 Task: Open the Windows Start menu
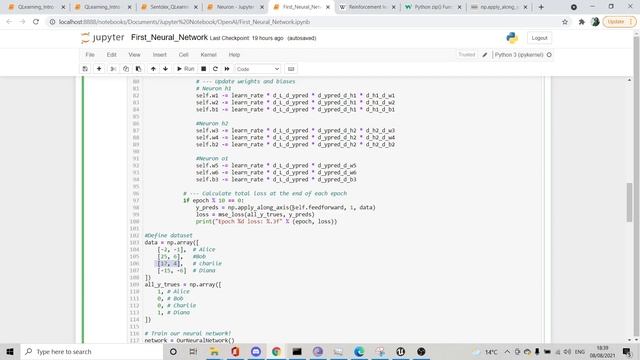pyautogui.click(x=10, y=351)
